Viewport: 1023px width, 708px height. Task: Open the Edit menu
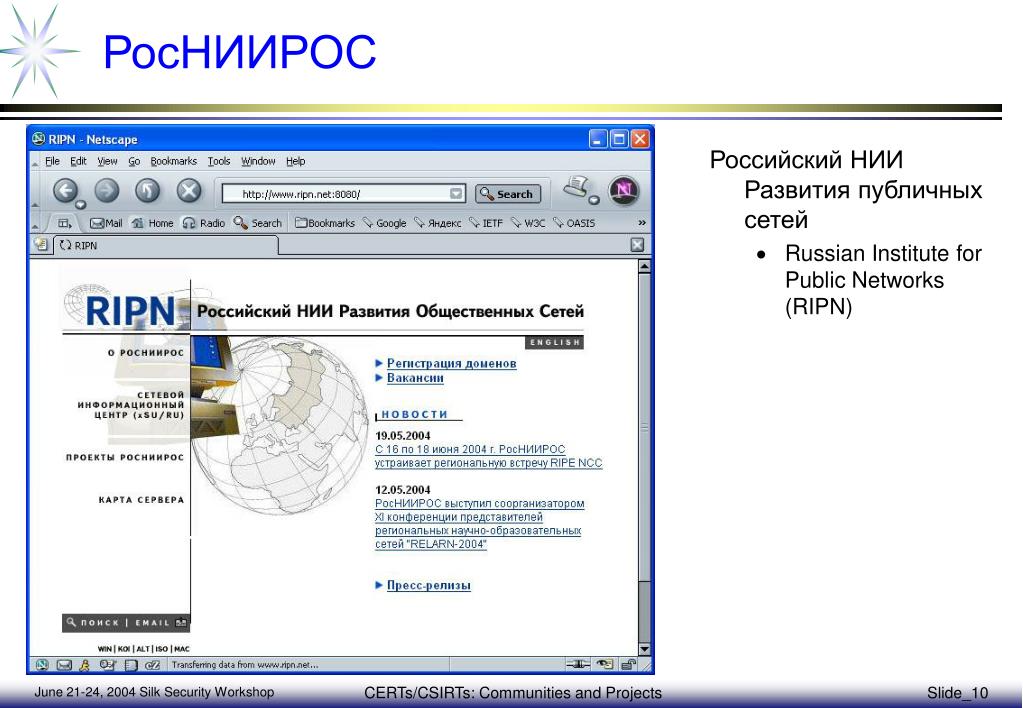coord(78,161)
